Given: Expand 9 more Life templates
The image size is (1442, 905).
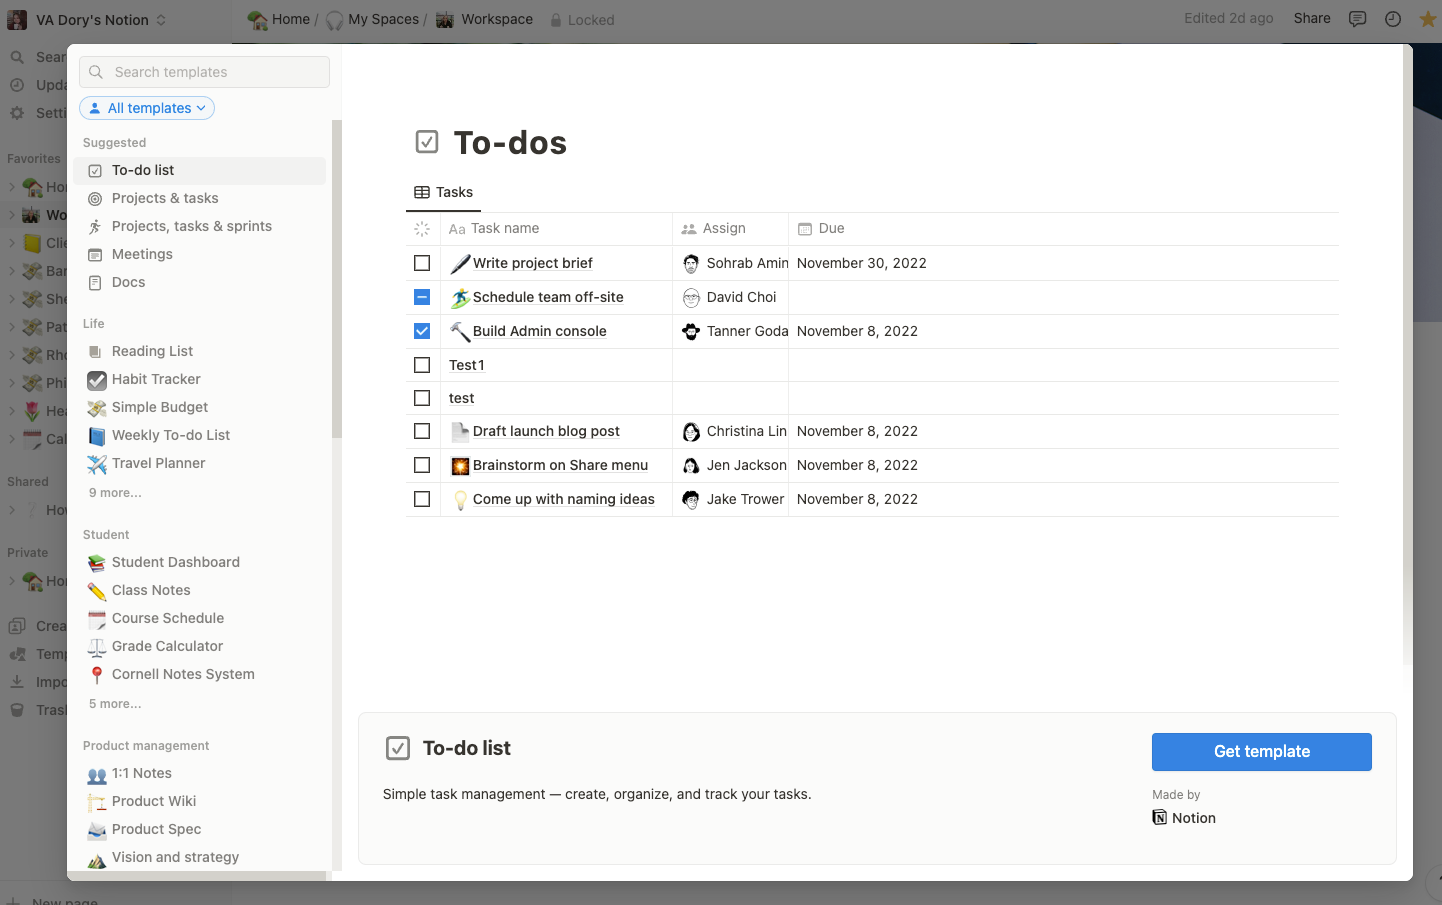Looking at the screenshot, I should click(115, 493).
